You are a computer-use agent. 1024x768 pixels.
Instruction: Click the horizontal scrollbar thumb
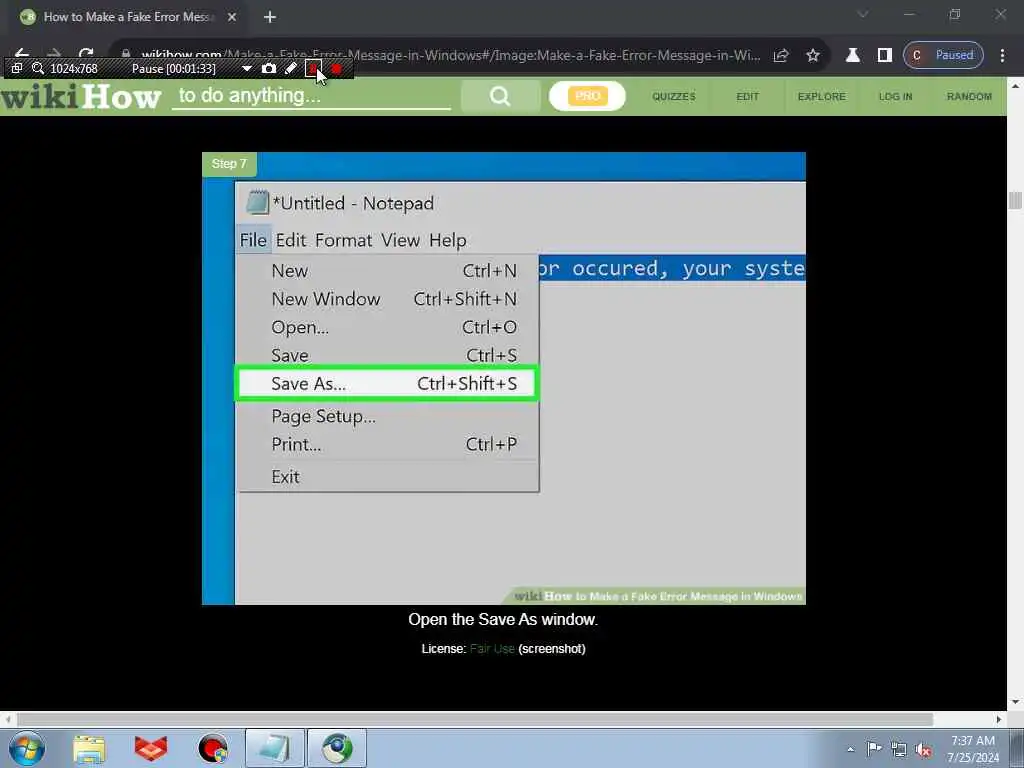click(x=475, y=719)
